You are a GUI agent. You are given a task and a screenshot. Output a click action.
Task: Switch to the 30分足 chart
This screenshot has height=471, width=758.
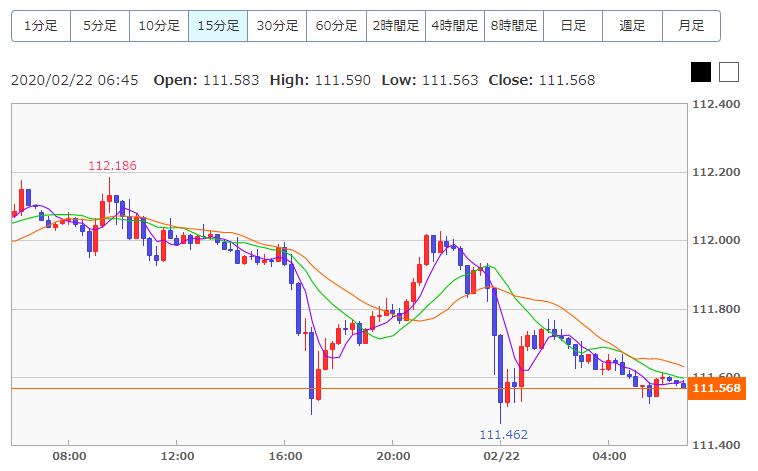[x=277, y=26]
